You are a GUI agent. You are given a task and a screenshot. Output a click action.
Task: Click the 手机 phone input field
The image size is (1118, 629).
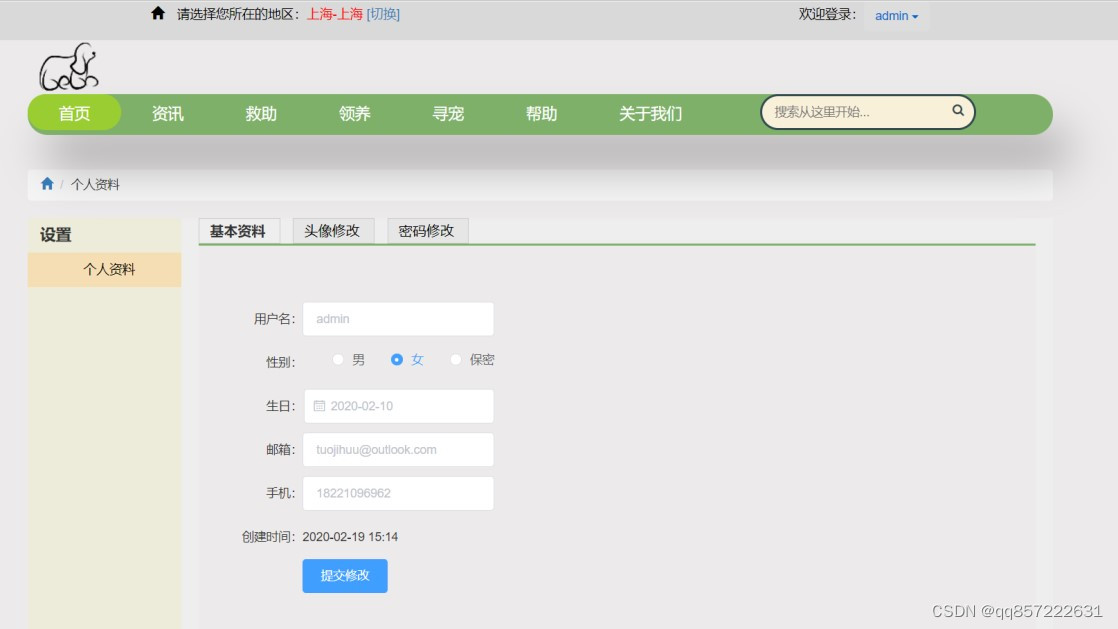pos(398,493)
